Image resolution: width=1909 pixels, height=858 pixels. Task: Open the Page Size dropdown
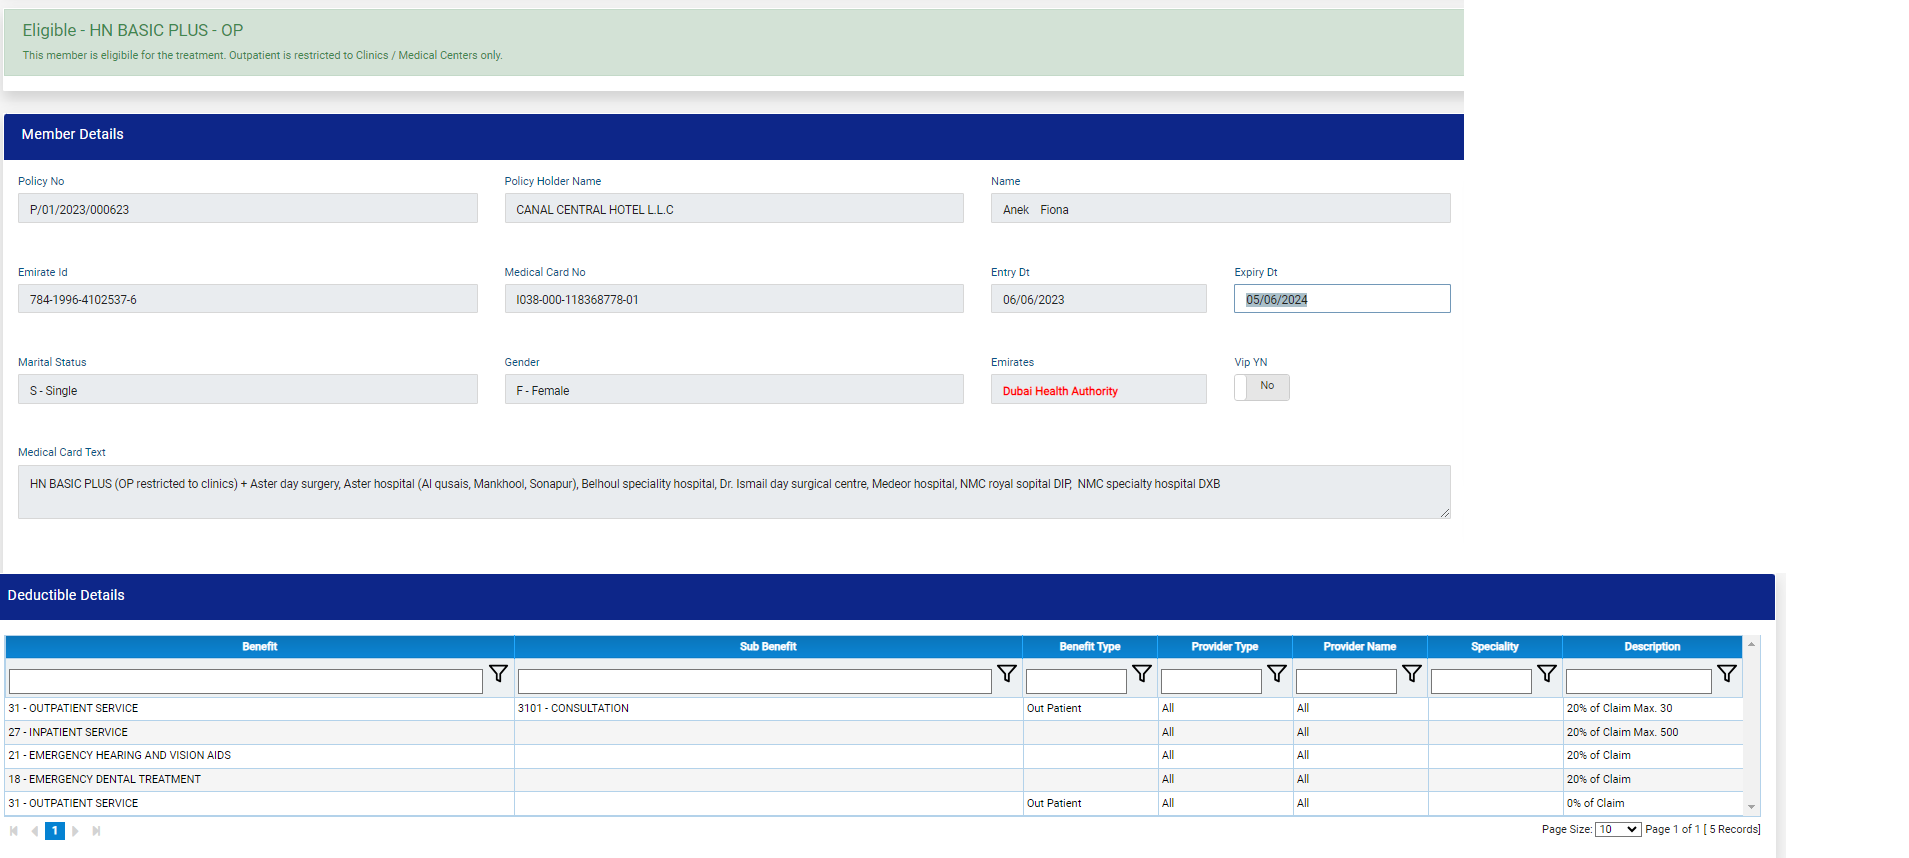1617,829
